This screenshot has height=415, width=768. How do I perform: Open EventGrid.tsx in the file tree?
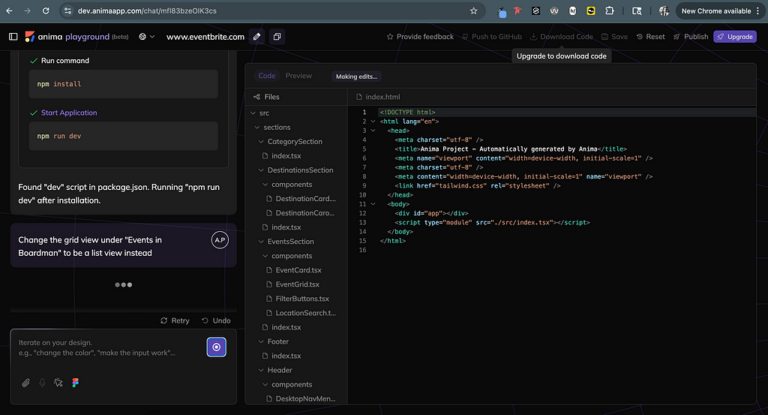[x=297, y=285]
